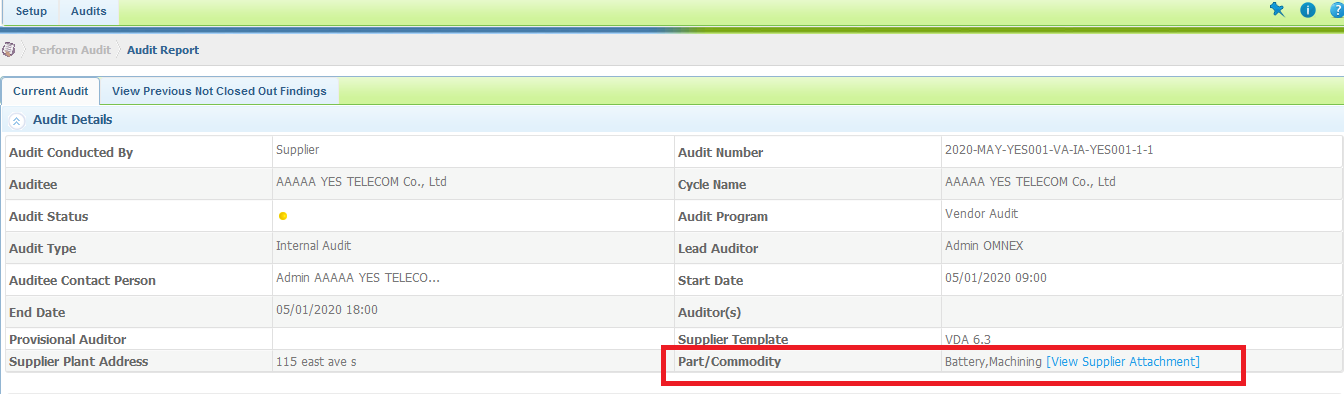Collapse the Audit Details section

17,121
